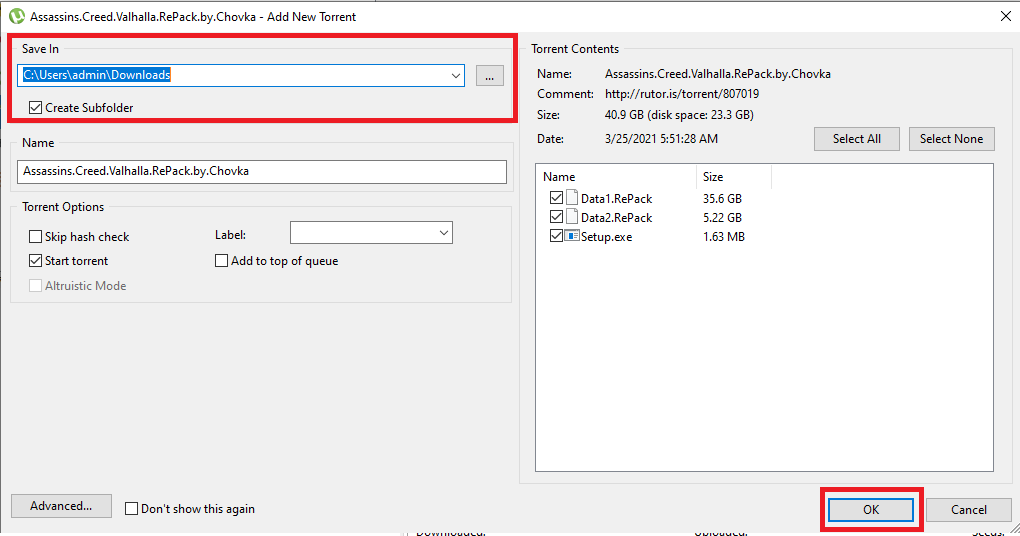This screenshot has width=1020, height=536.
Task: Click the Data1.RePack file name
Action: (616, 198)
